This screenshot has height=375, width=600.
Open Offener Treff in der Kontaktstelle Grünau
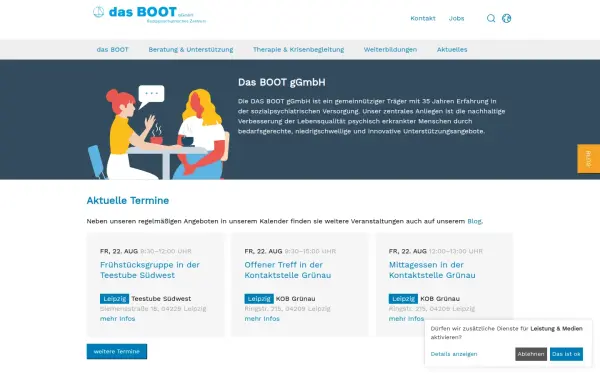coord(288,270)
